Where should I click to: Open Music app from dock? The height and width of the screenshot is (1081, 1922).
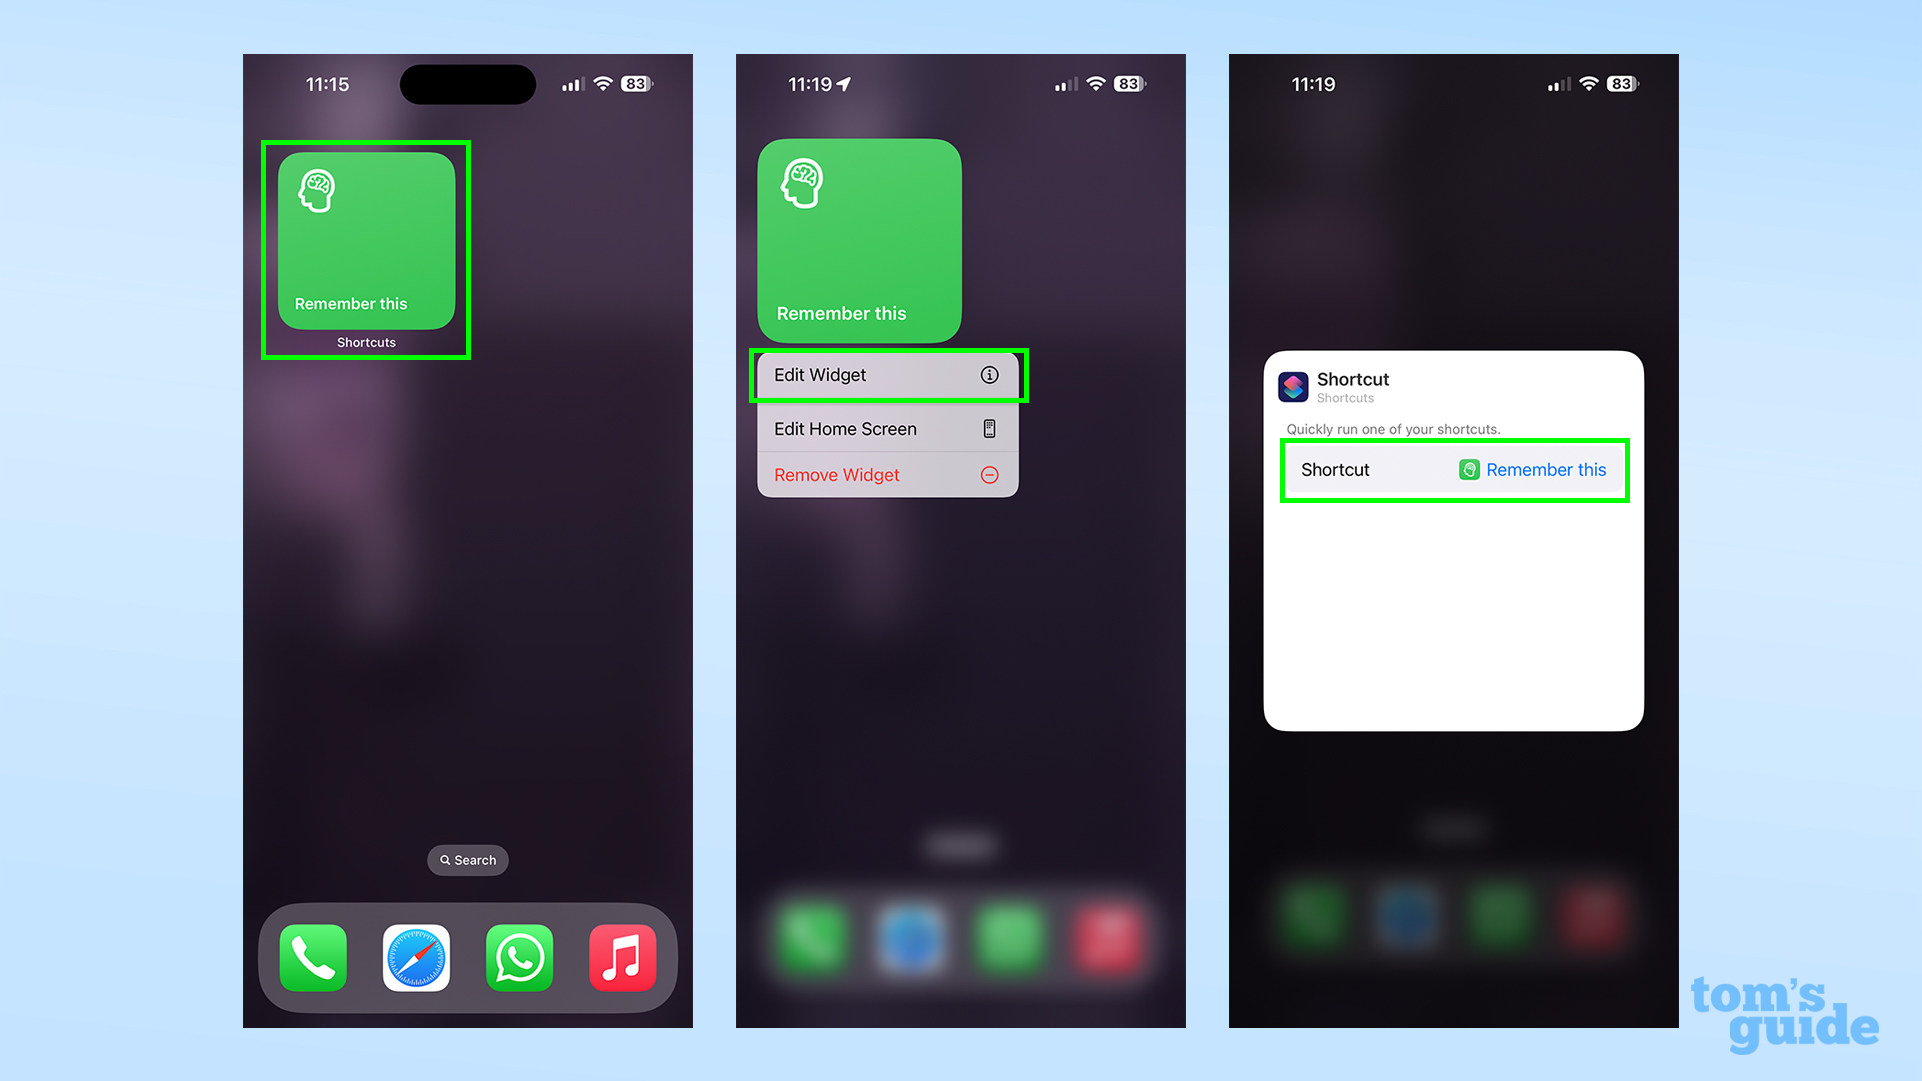623,958
